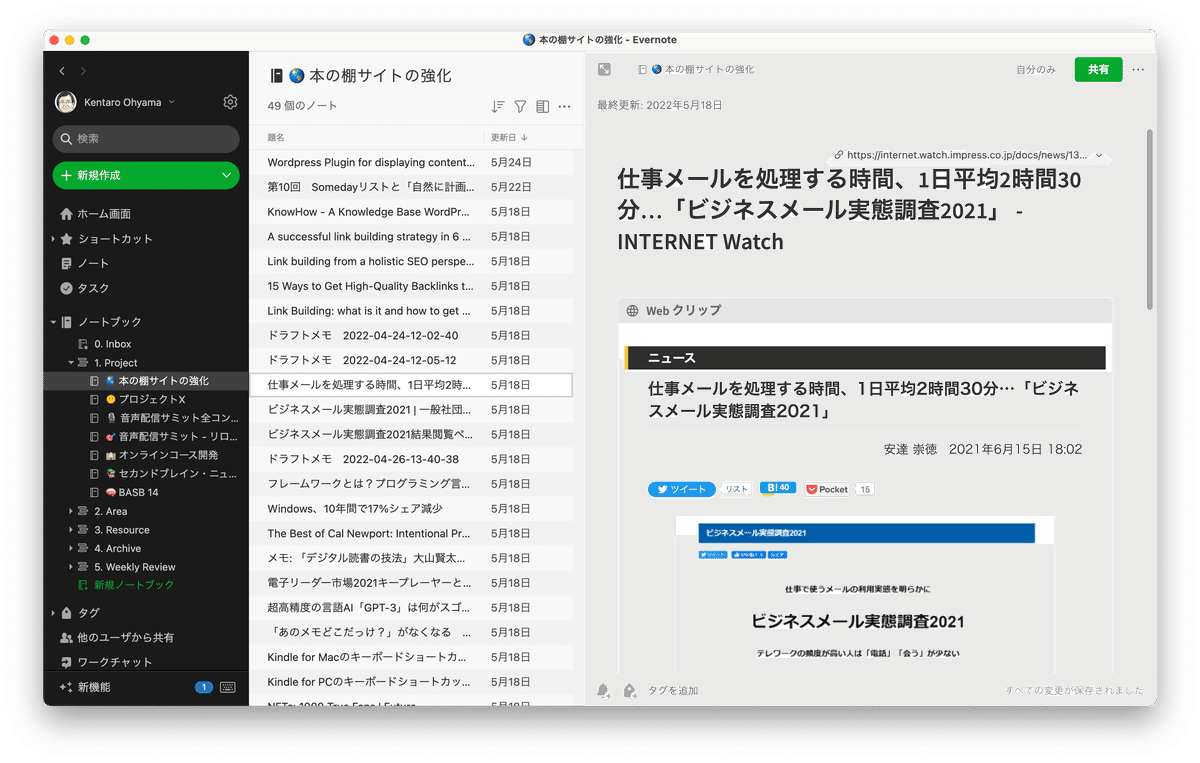Add a reminder with the bell icon
The height and width of the screenshot is (763, 1200).
click(604, 690)
